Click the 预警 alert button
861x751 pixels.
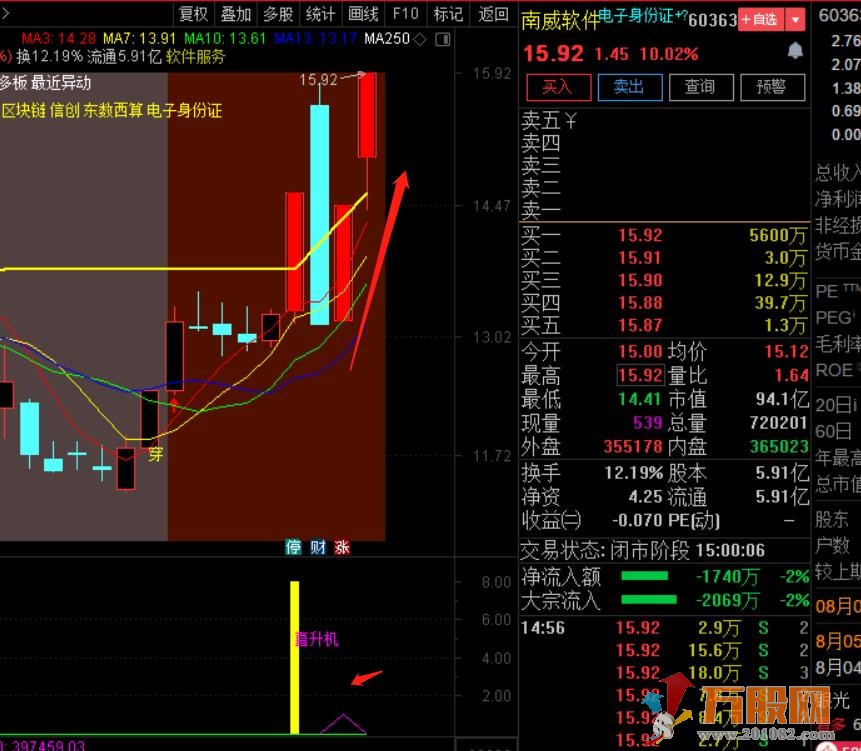(772, 87)
